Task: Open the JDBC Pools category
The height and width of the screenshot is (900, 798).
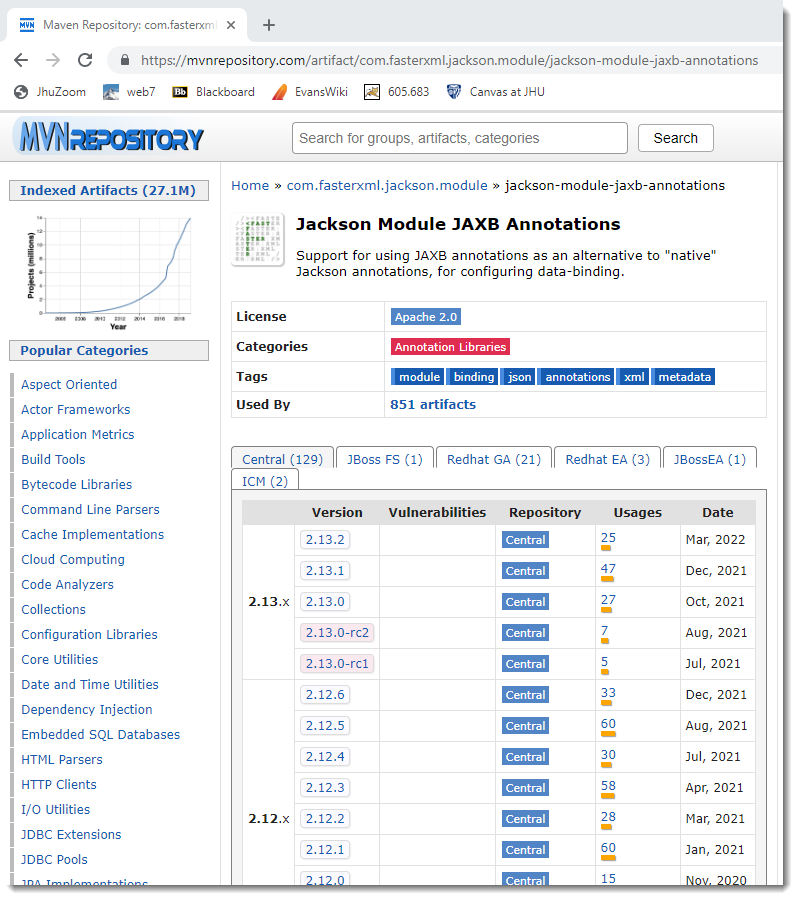Action: pos(55,860)
